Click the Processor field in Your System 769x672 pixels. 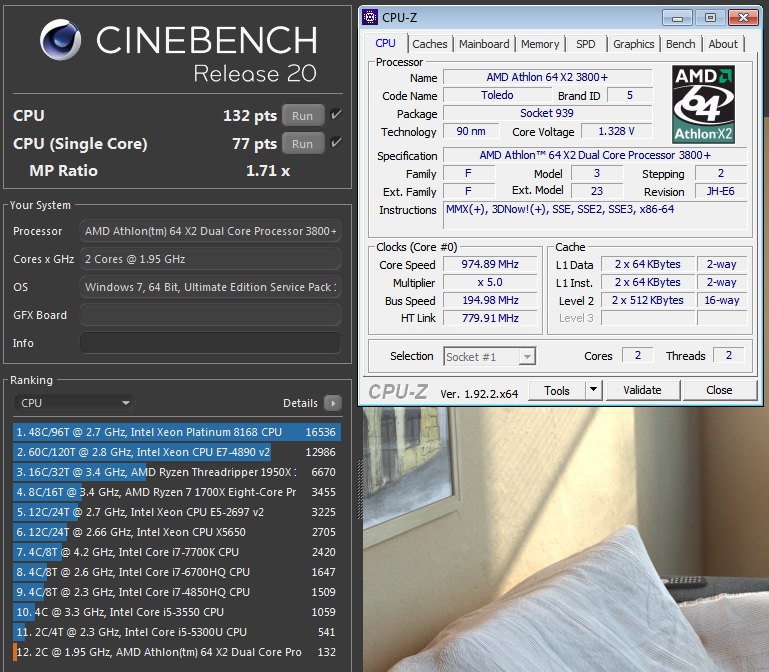(x=210, y=231)
